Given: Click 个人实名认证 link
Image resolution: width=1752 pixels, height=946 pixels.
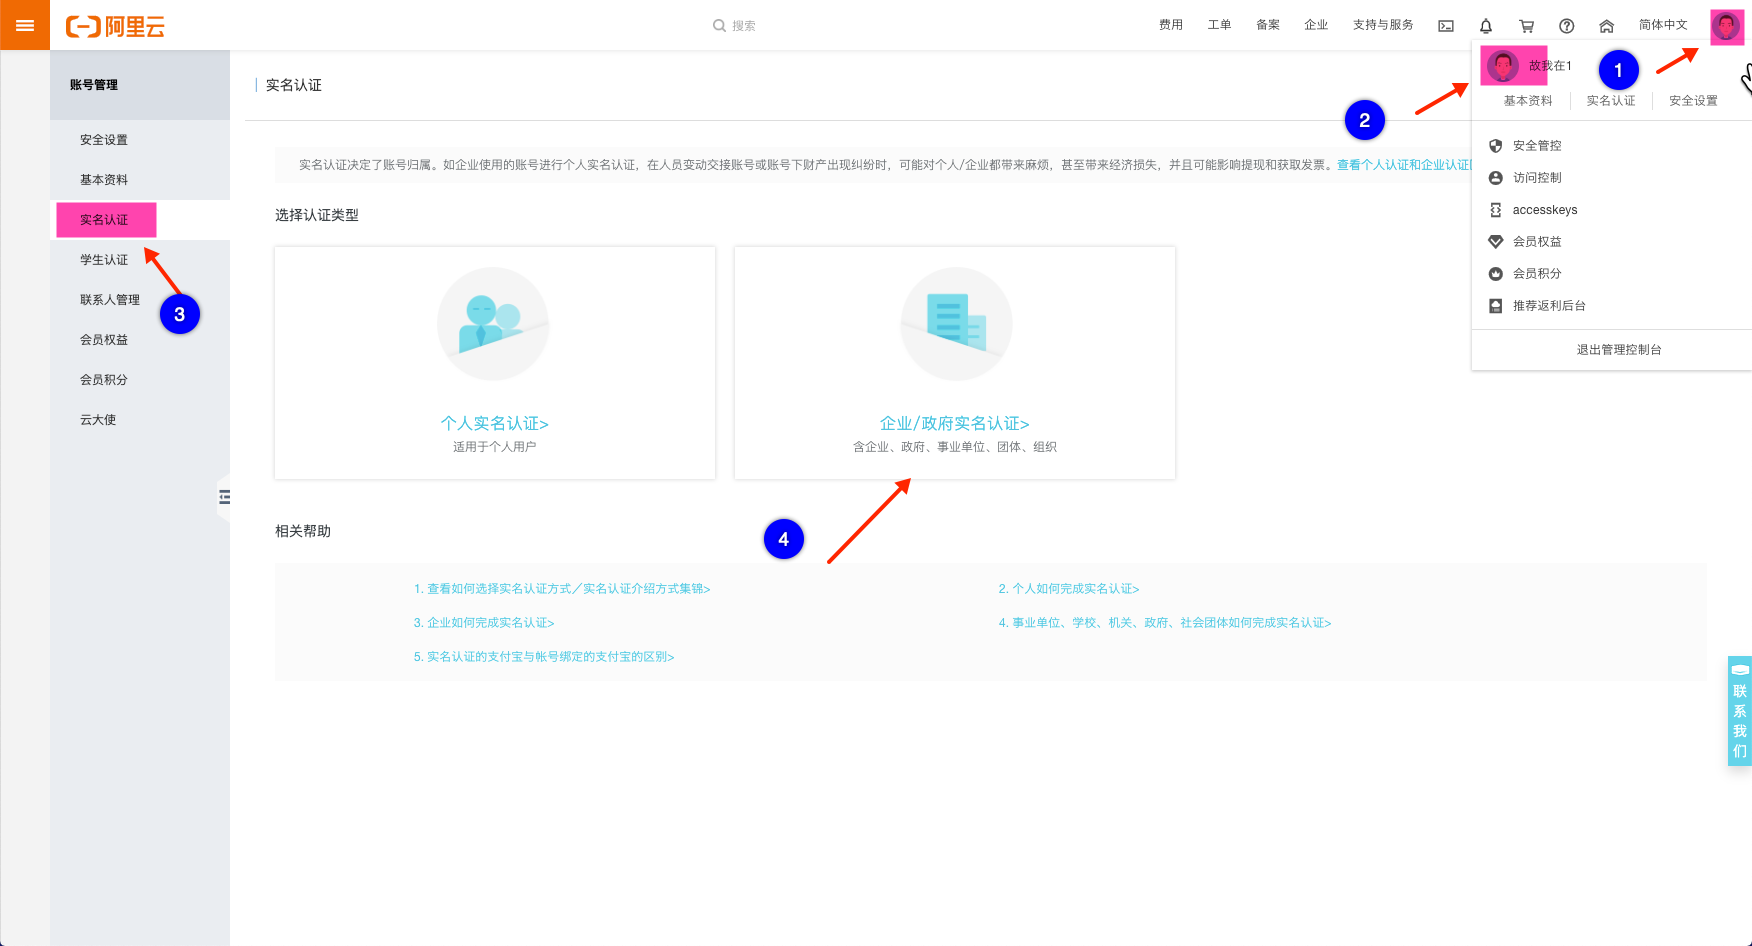Looking at the screenshot, I should tap(495, 424).
